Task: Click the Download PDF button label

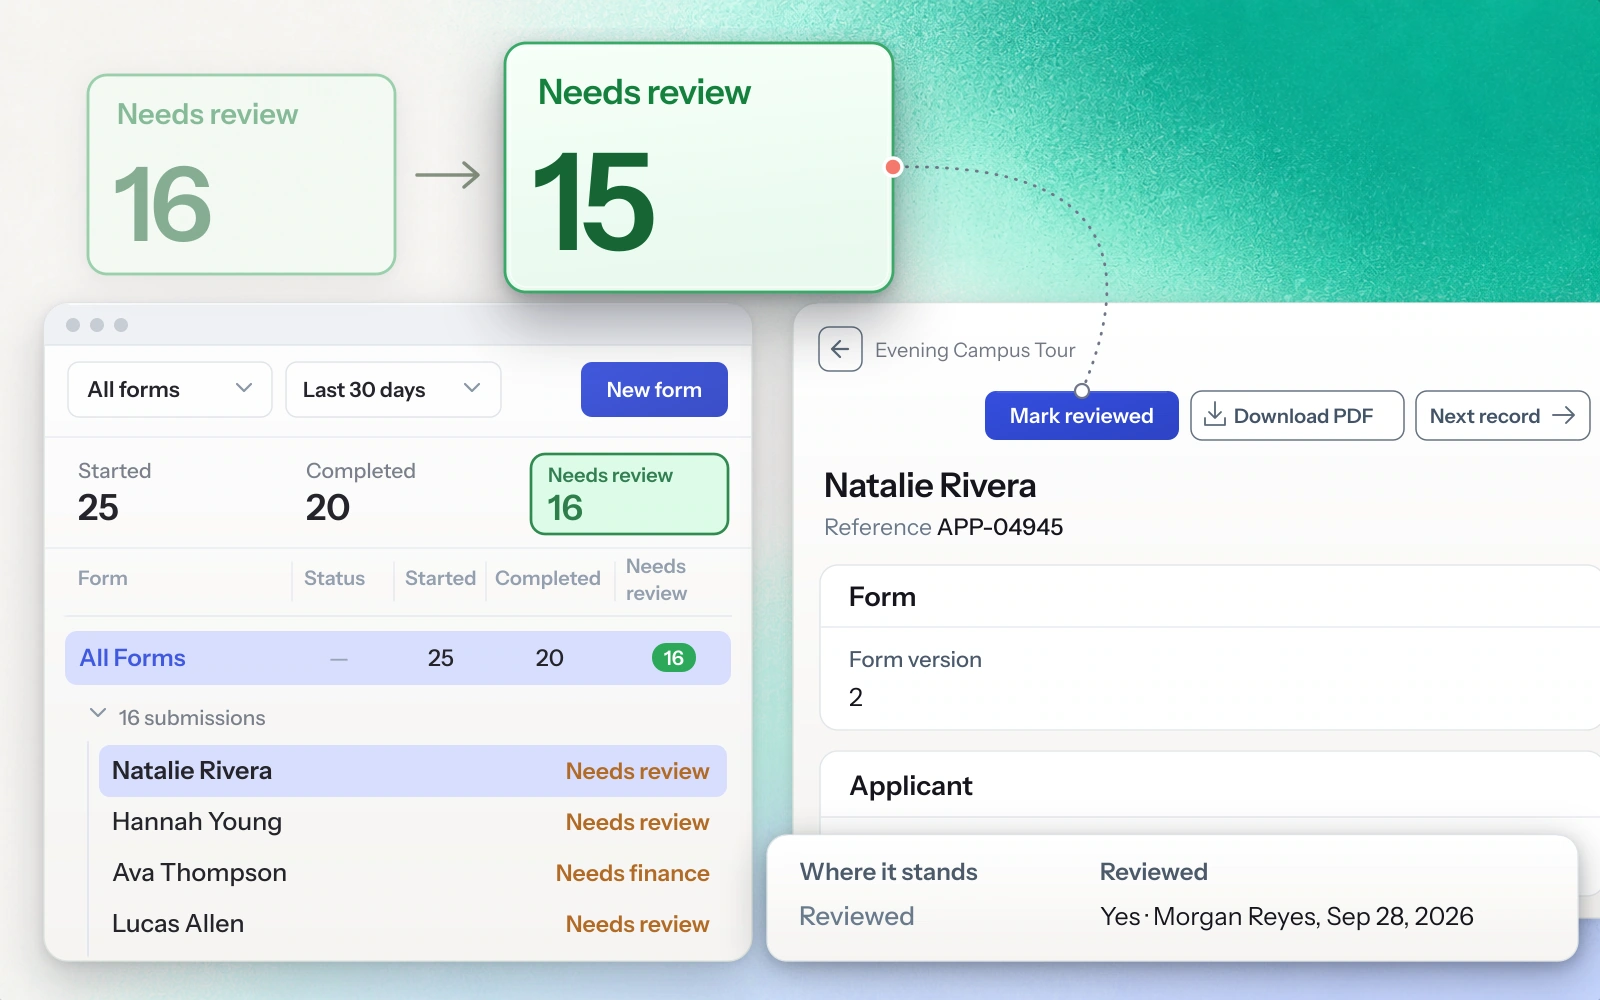Action: pos(1303,416)
